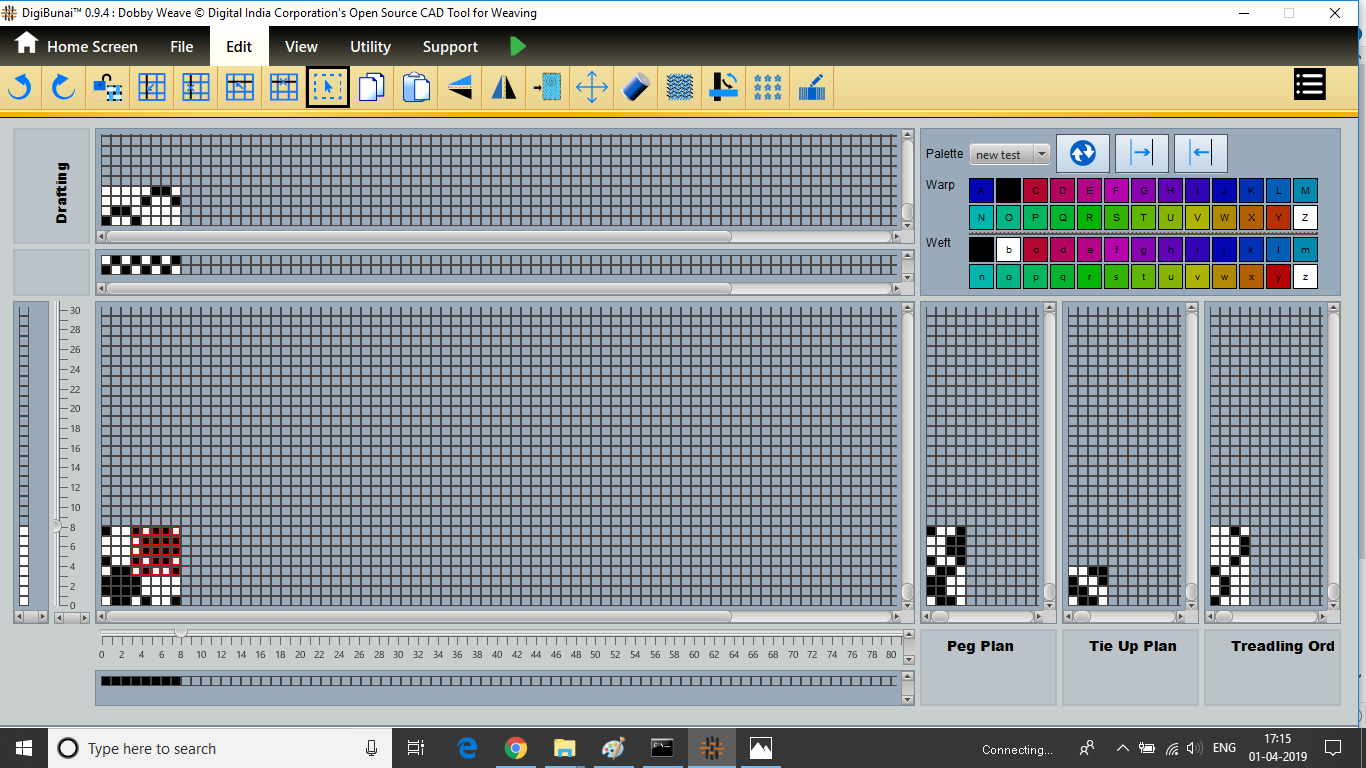Click the four-way move arrows icon
1366x768 pixels.
(x=592, y=88)
